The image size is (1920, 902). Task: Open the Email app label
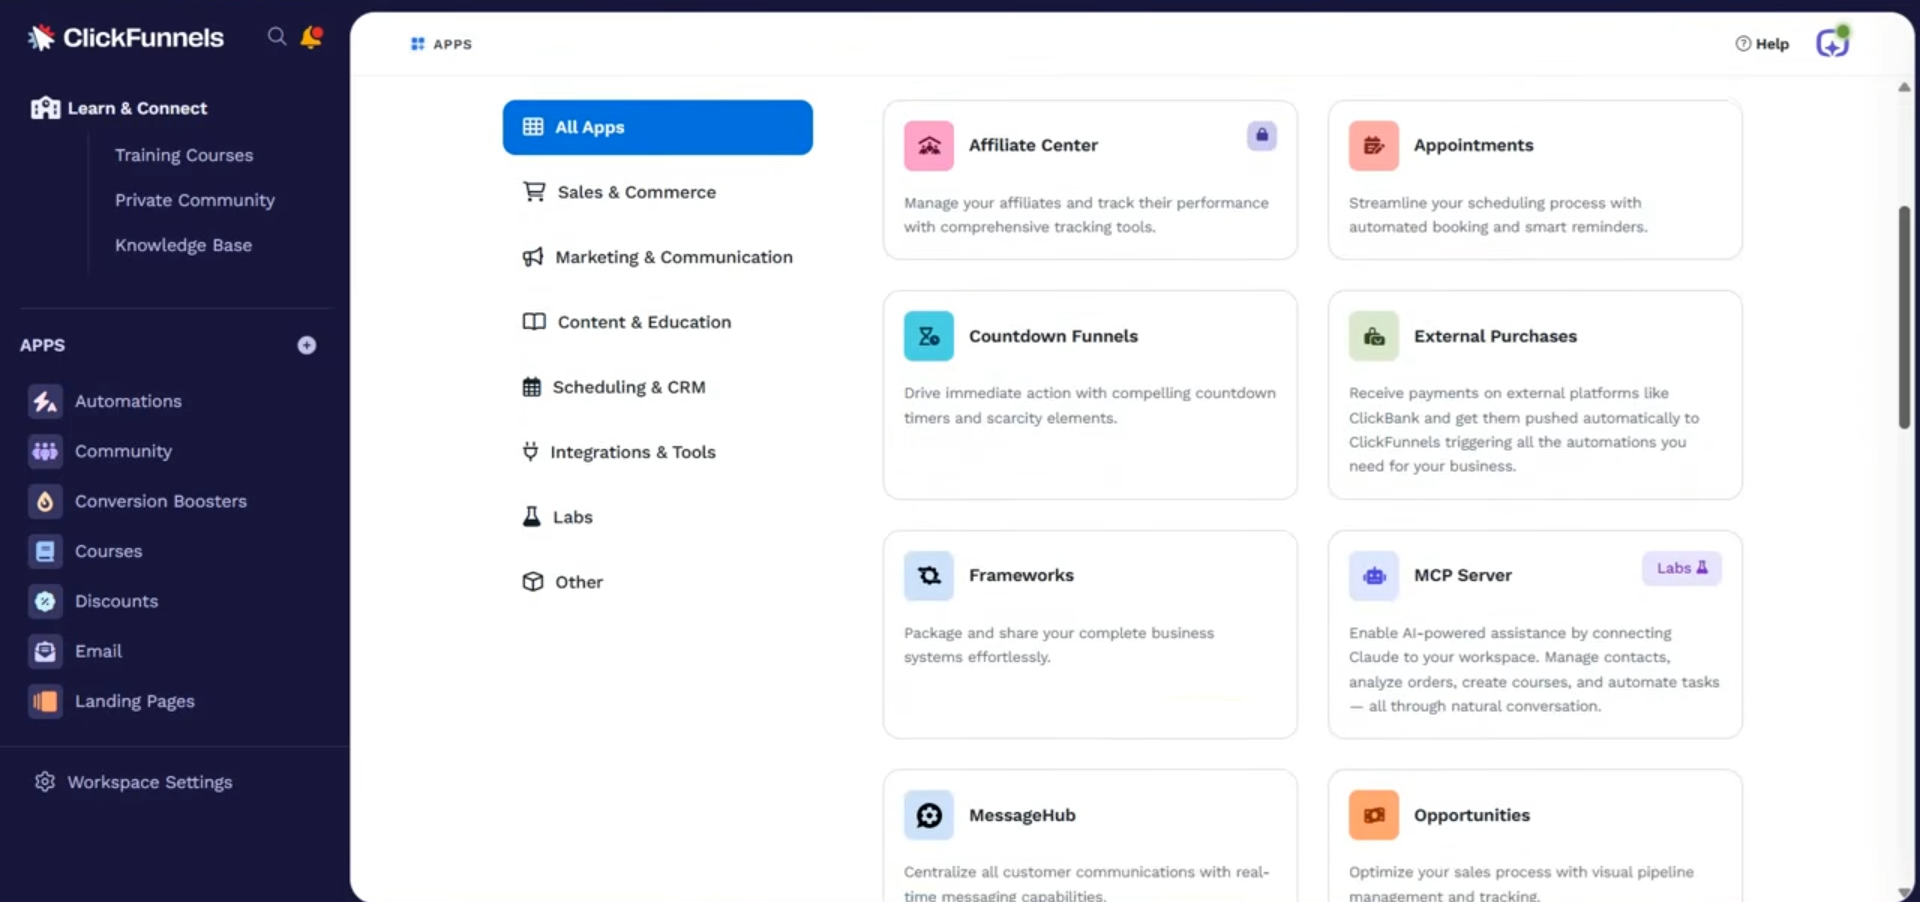[98, 651]
